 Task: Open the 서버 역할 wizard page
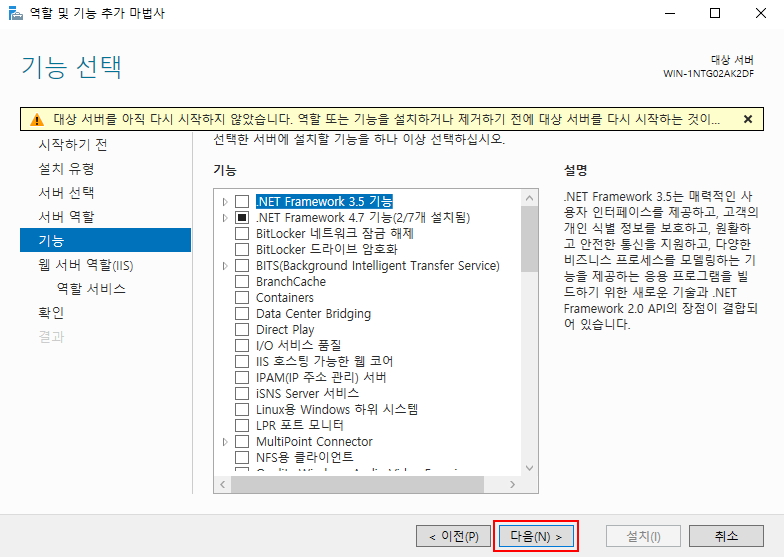67,216
